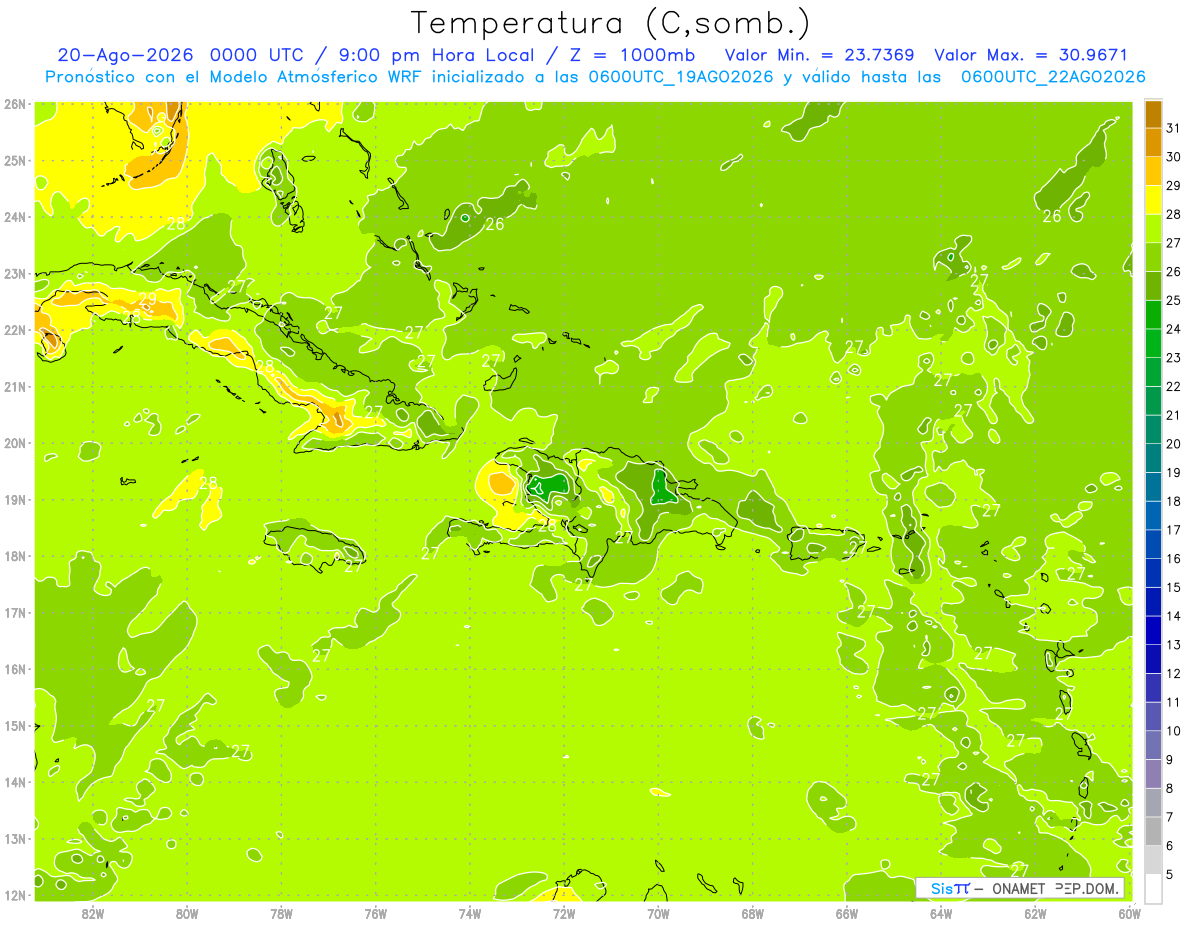Pick the blue legend swatch between 15 and 16
1200x927 pixels.
[x=1153, y=573]
